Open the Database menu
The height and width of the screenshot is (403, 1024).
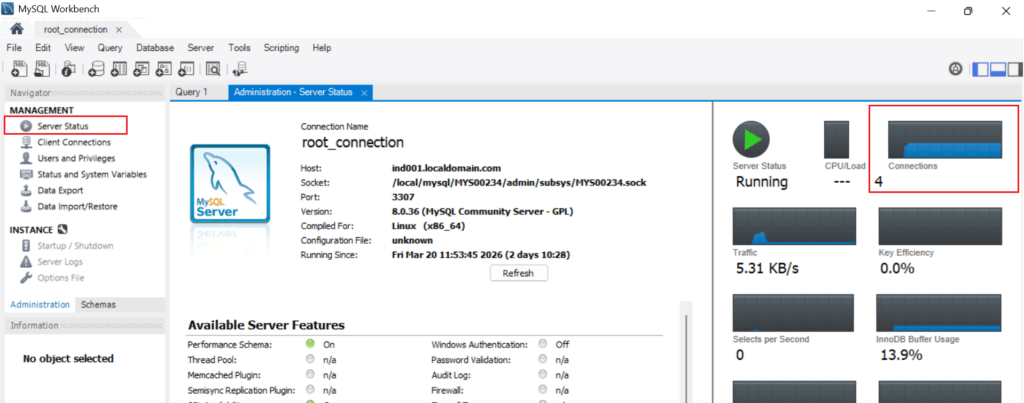[155, 48]
